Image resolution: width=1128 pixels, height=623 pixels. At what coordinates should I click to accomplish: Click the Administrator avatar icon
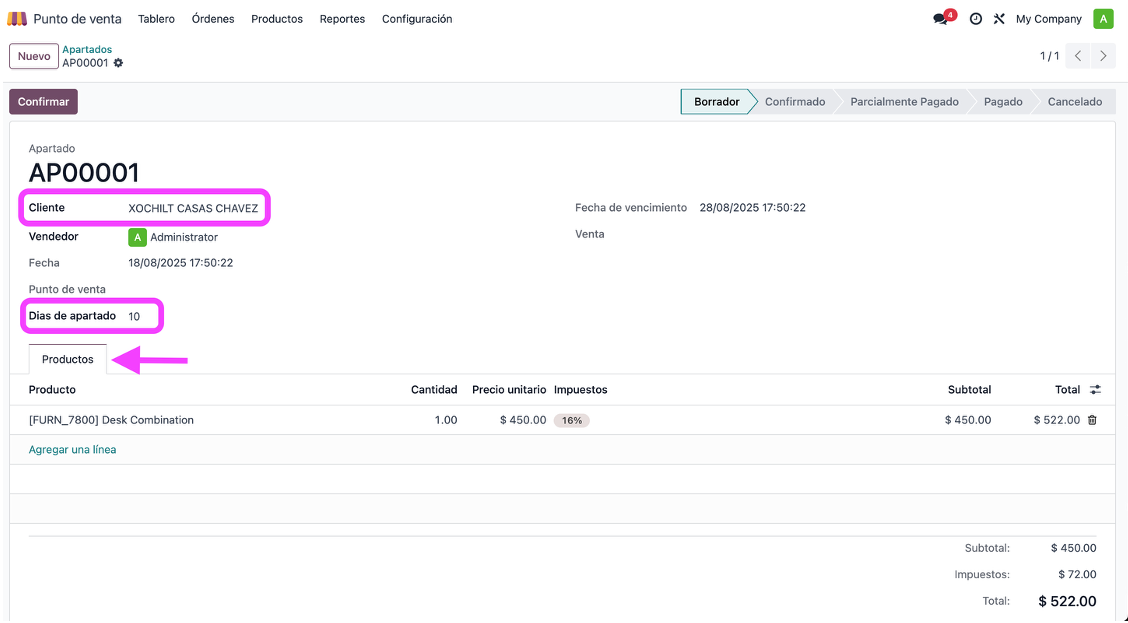point(137,237)
